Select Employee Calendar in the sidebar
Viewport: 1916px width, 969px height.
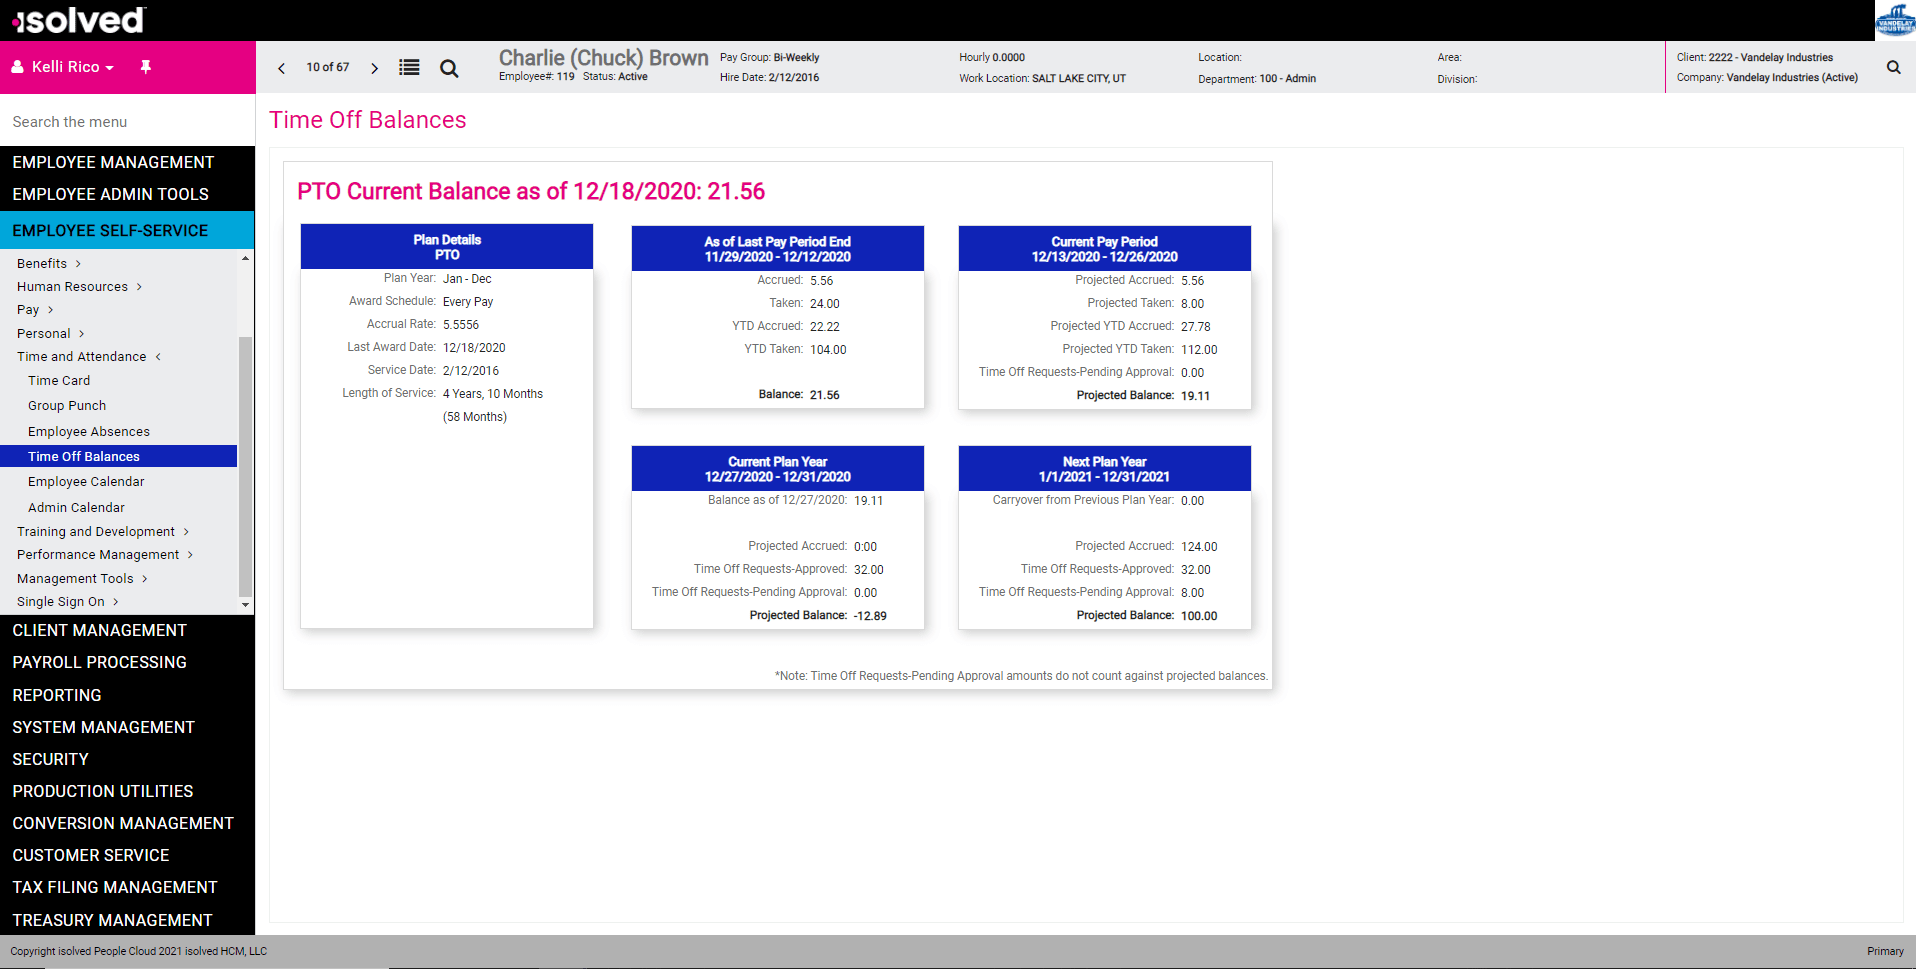86,481
